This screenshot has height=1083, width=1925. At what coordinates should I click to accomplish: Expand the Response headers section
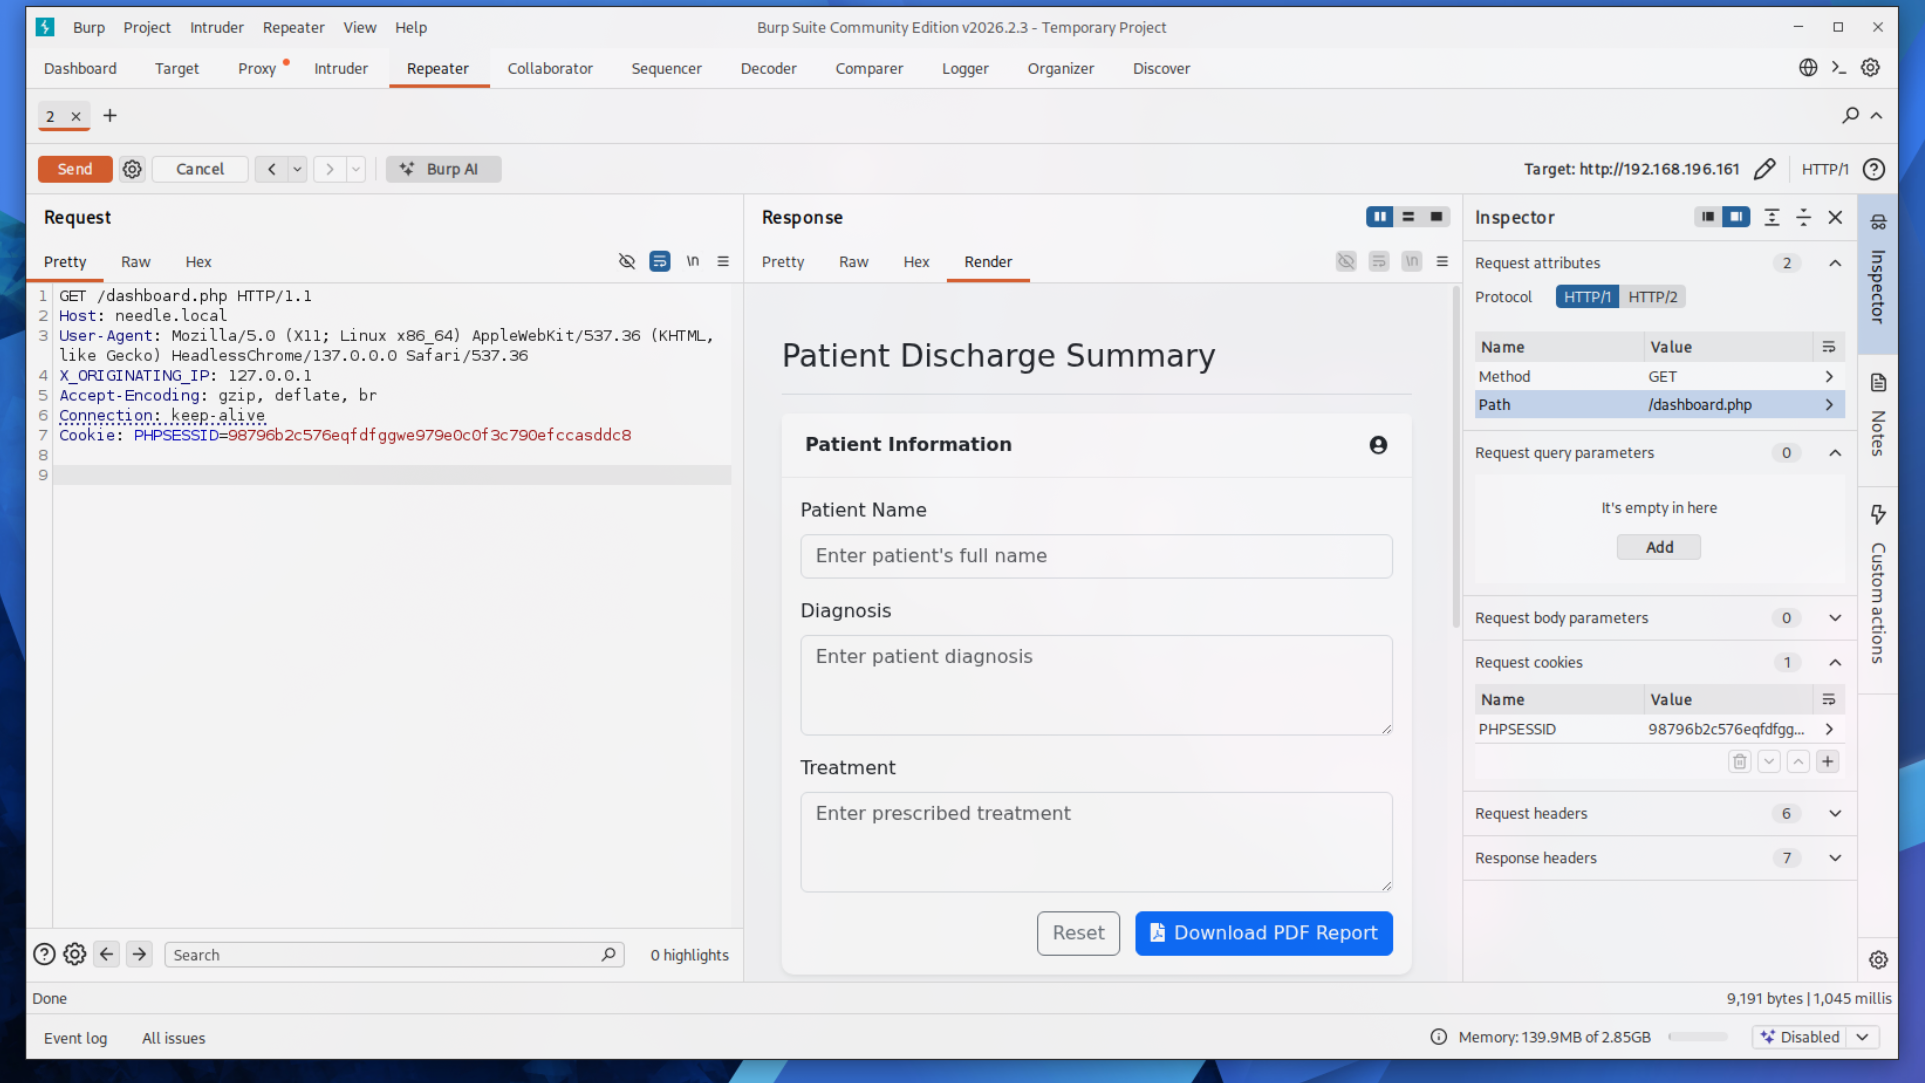pos(1834,858)
